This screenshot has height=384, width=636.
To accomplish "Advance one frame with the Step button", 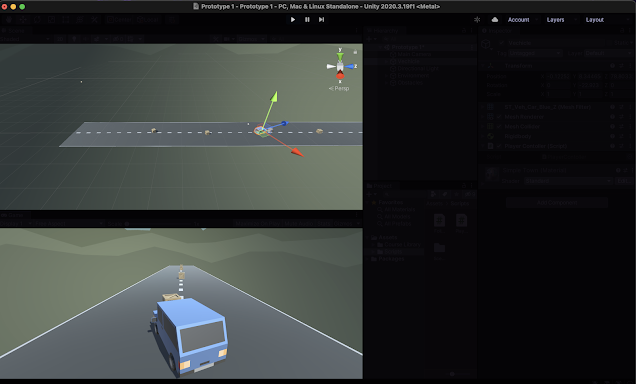I will [x=321, y=19].
